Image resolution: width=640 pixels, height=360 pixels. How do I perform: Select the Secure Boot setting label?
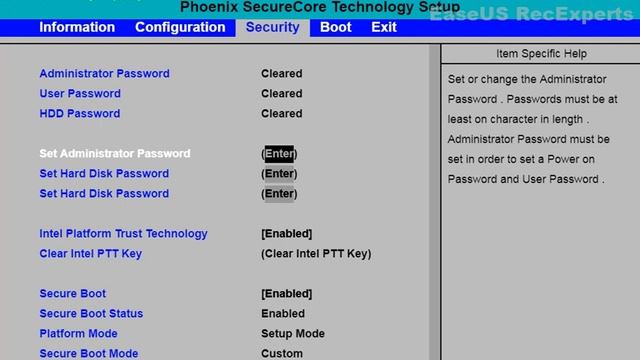(x=73, y=293)
